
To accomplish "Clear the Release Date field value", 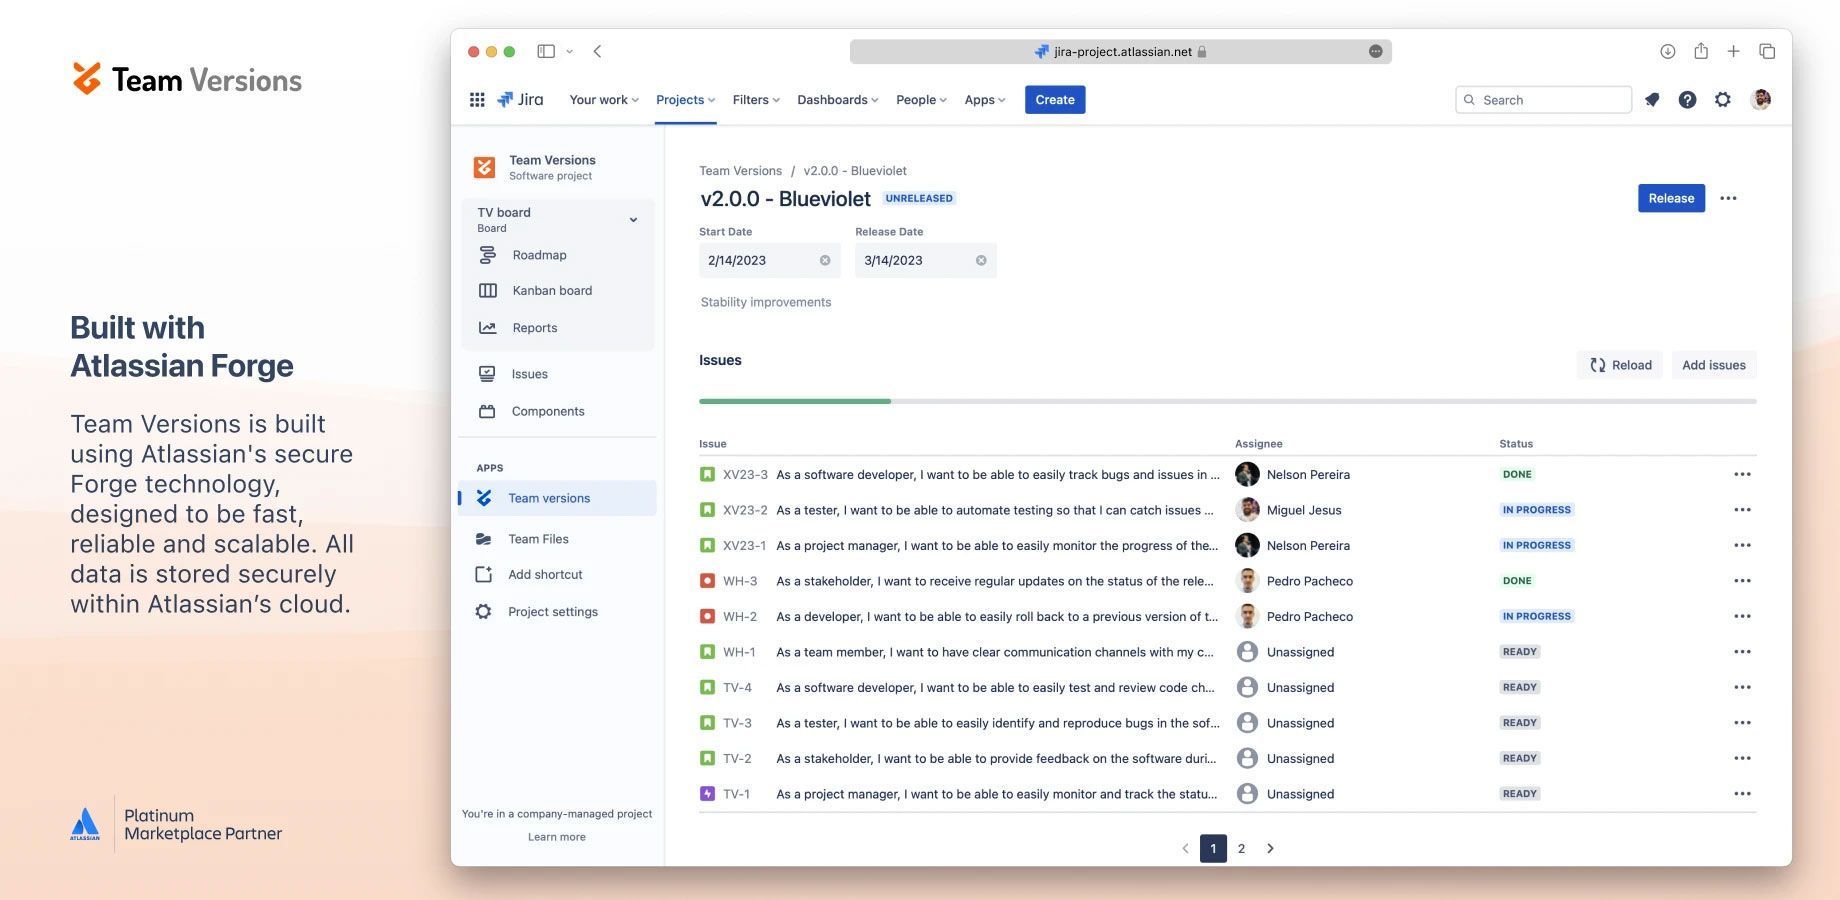I will (x=981, y=260).
